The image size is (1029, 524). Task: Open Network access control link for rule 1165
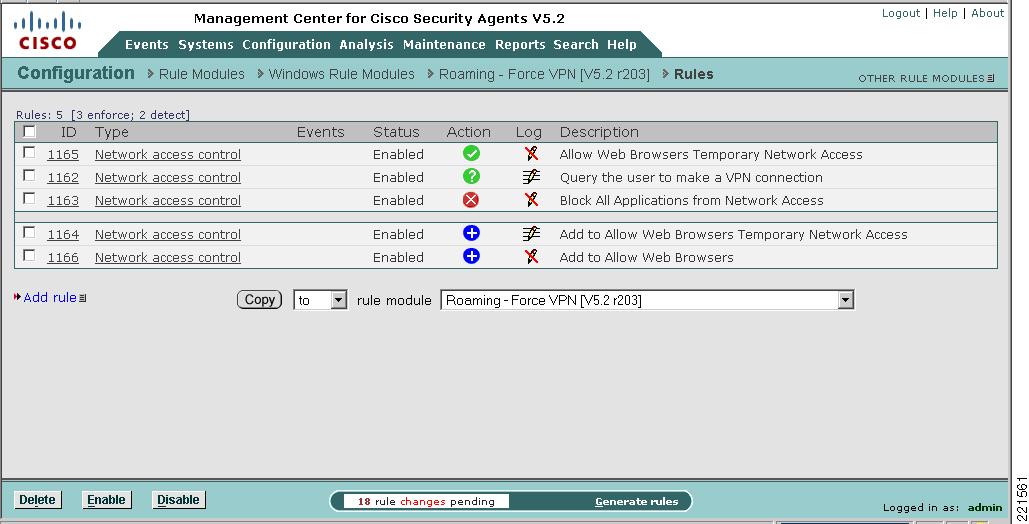[168, 154]
